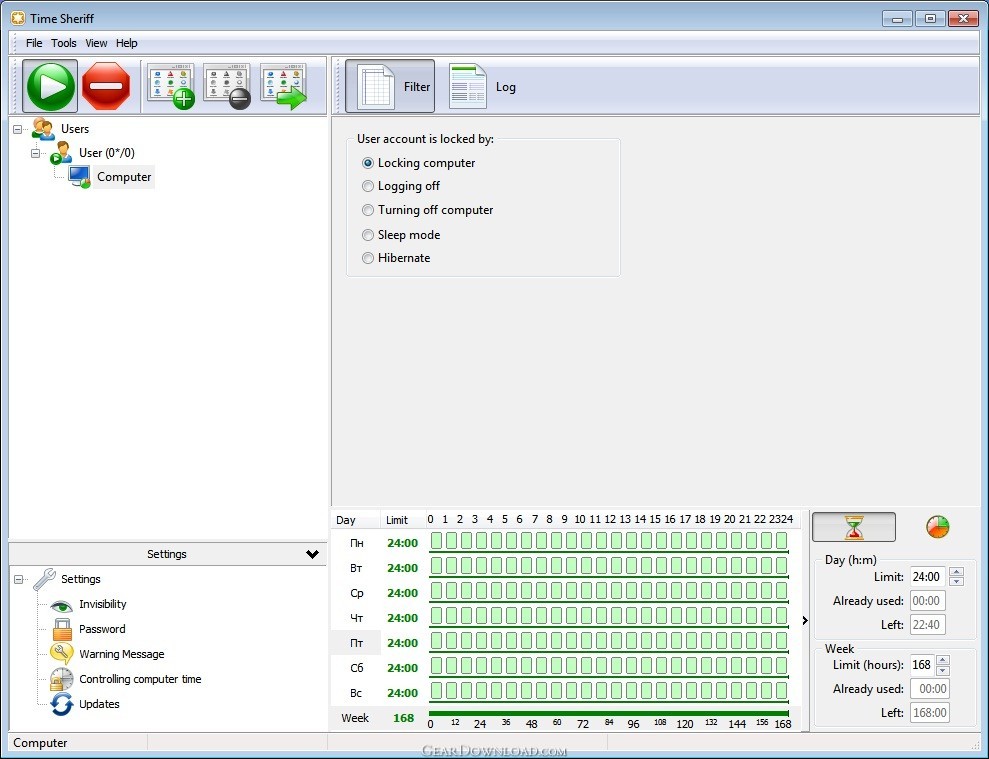Choose the Sleep mode option
989x759 pixels.
click(401, 235)
